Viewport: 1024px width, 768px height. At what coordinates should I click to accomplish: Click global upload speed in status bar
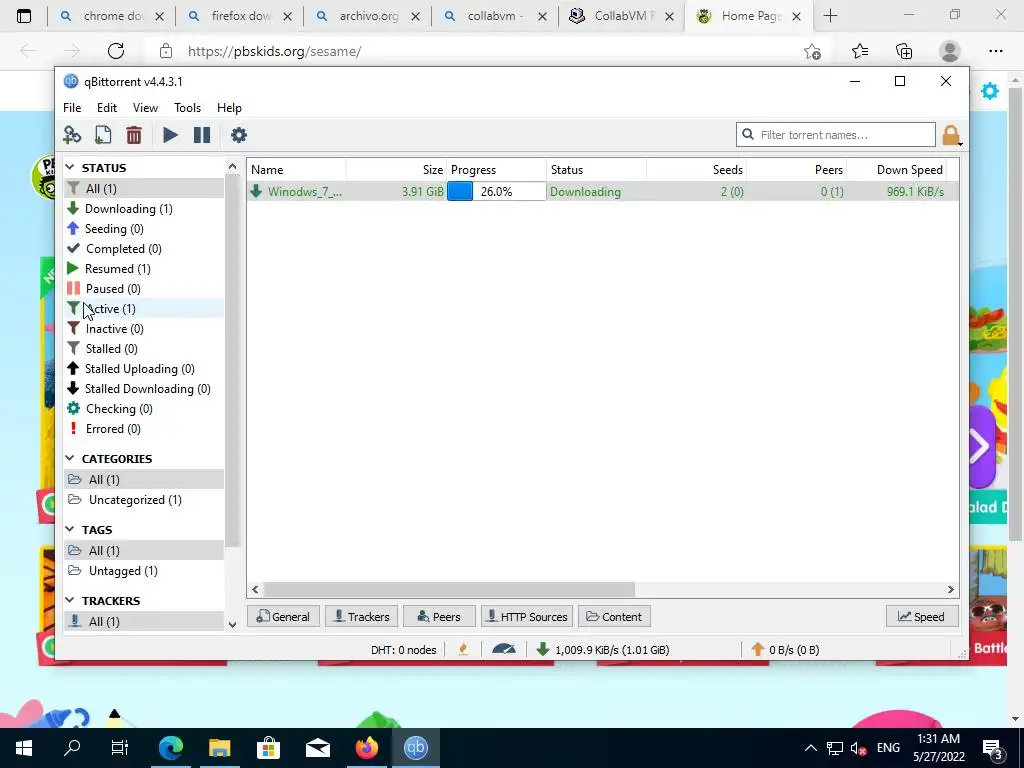786,650
